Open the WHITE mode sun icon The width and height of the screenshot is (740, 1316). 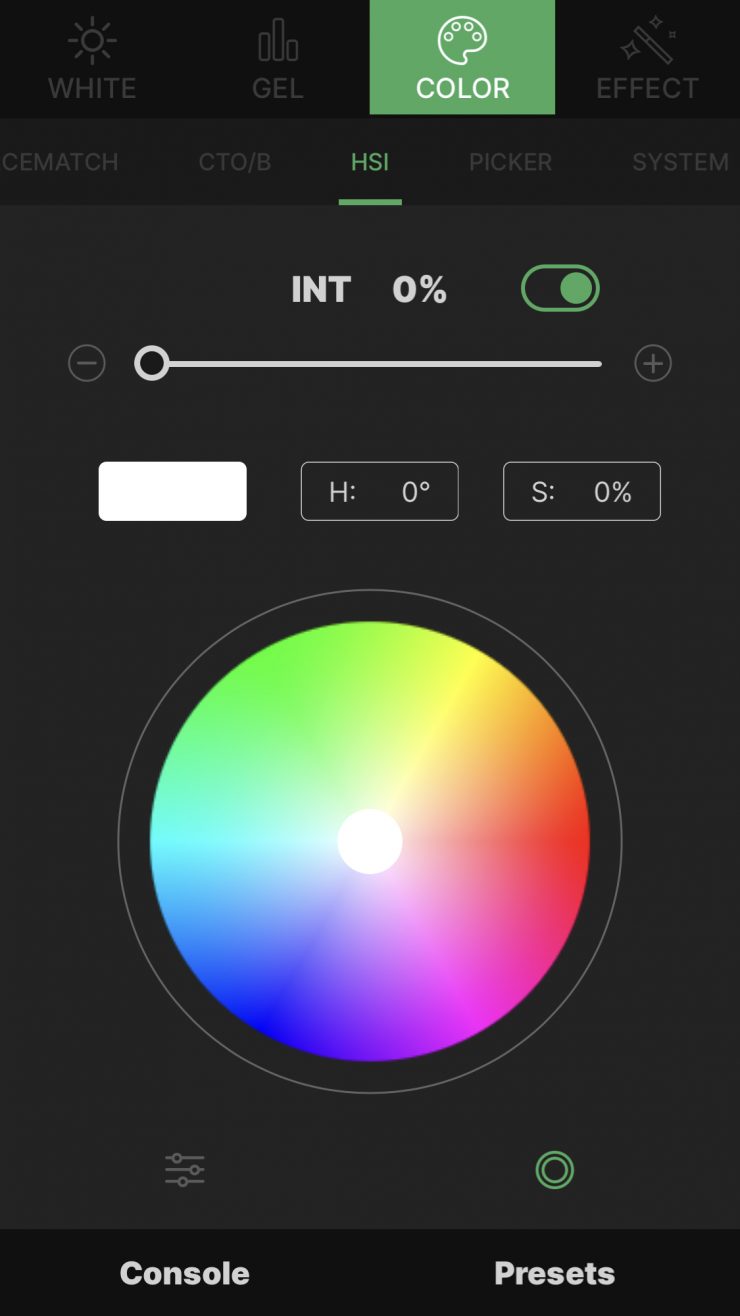(x=92, y=42)
